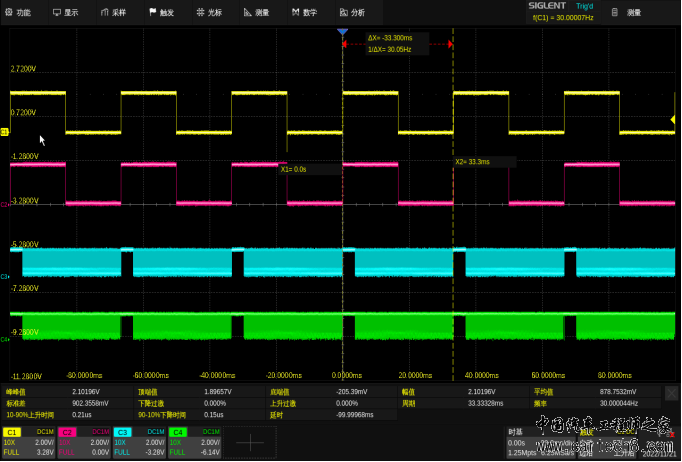Select the yellow trigger level arrow on right edge

click(672, 119)
